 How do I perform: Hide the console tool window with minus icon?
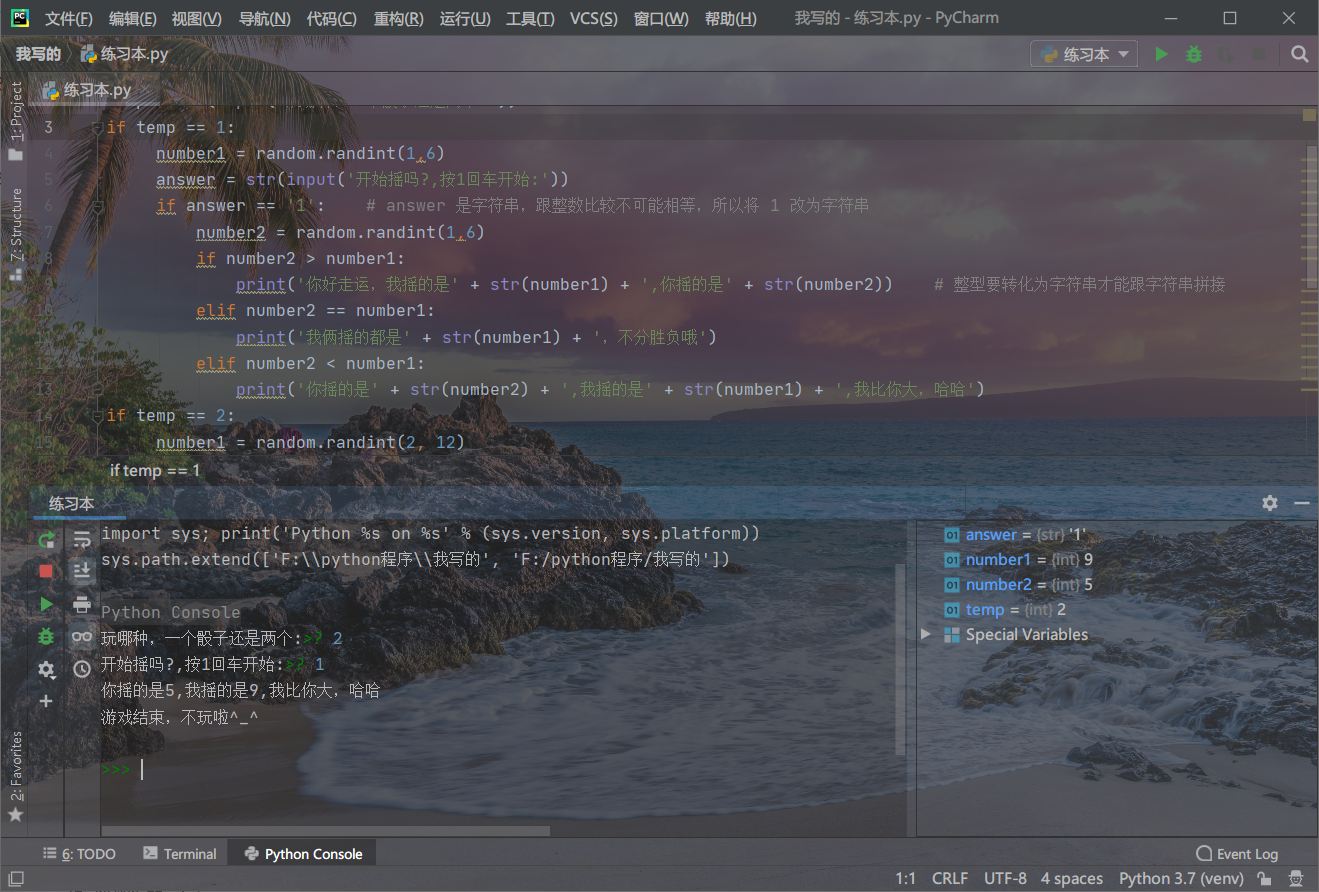(1302, 503)
